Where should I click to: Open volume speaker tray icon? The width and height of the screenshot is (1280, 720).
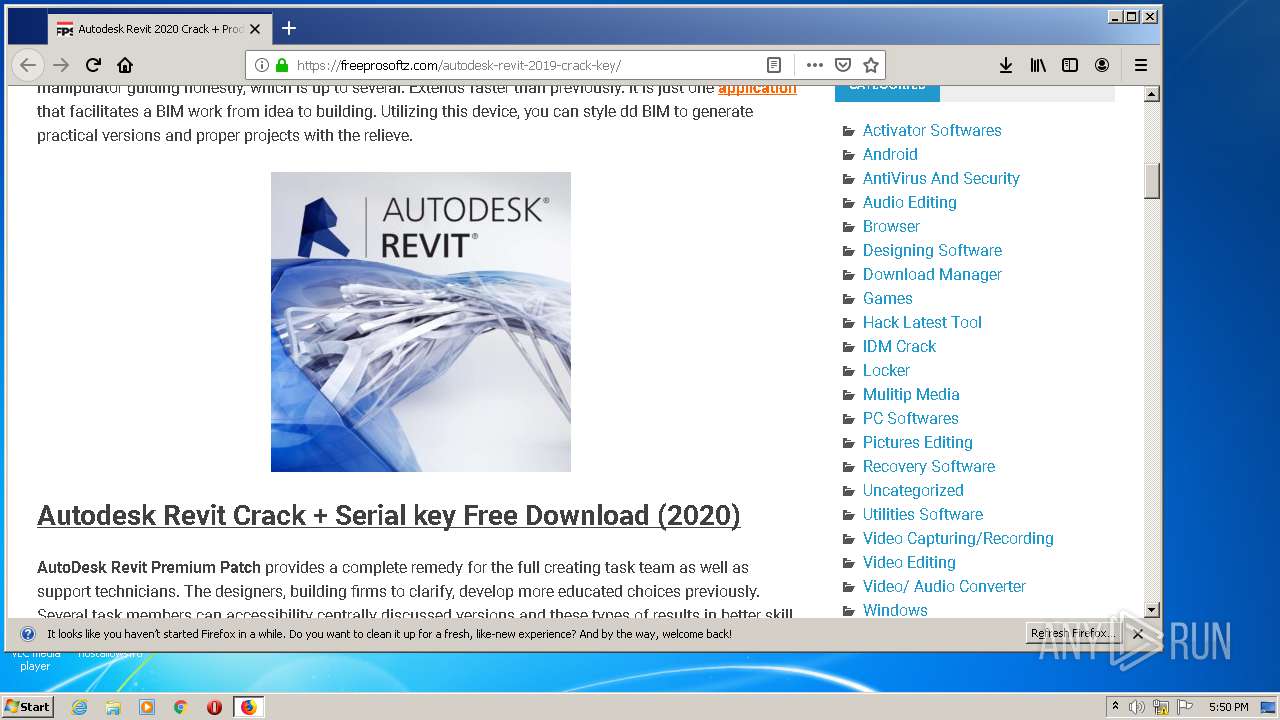1137,707
